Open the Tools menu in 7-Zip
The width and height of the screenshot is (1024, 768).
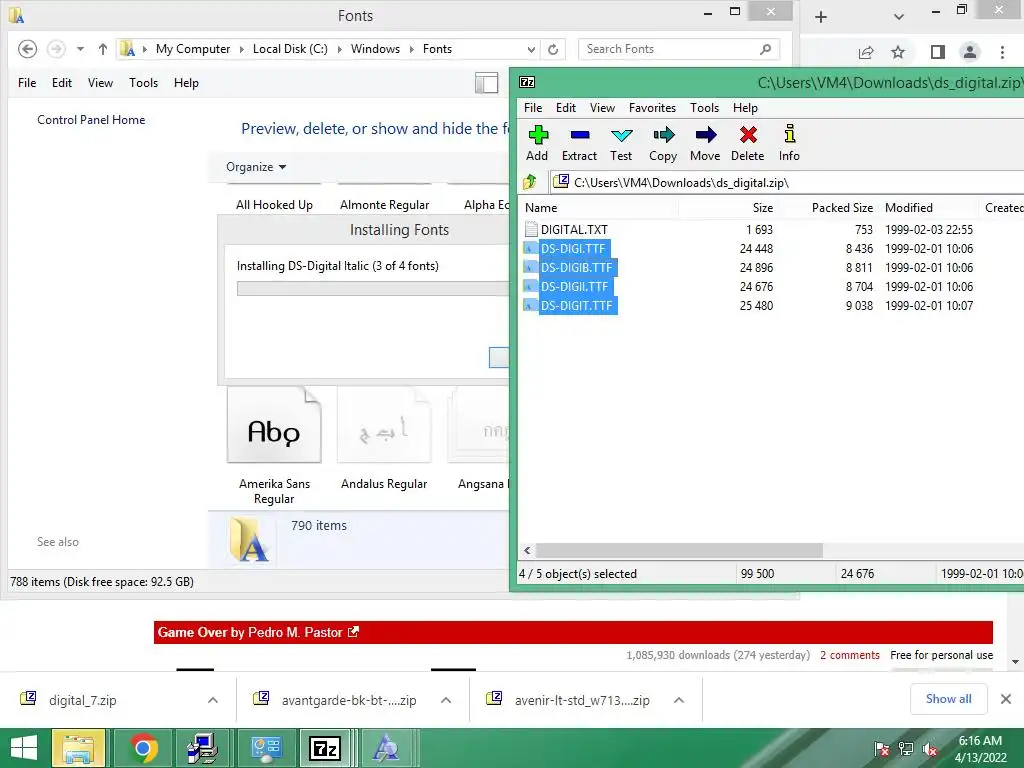point(704,108)
